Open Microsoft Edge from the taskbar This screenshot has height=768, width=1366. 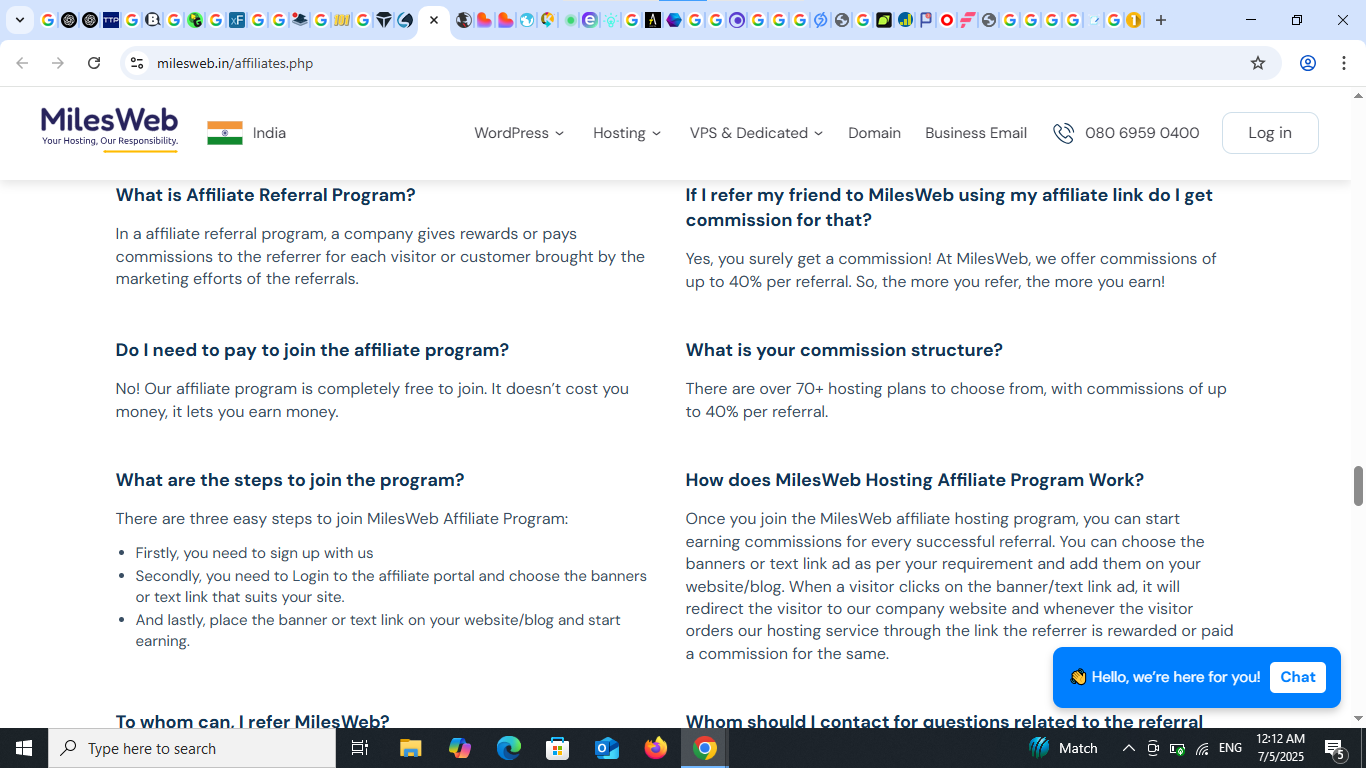coord(509,748)
